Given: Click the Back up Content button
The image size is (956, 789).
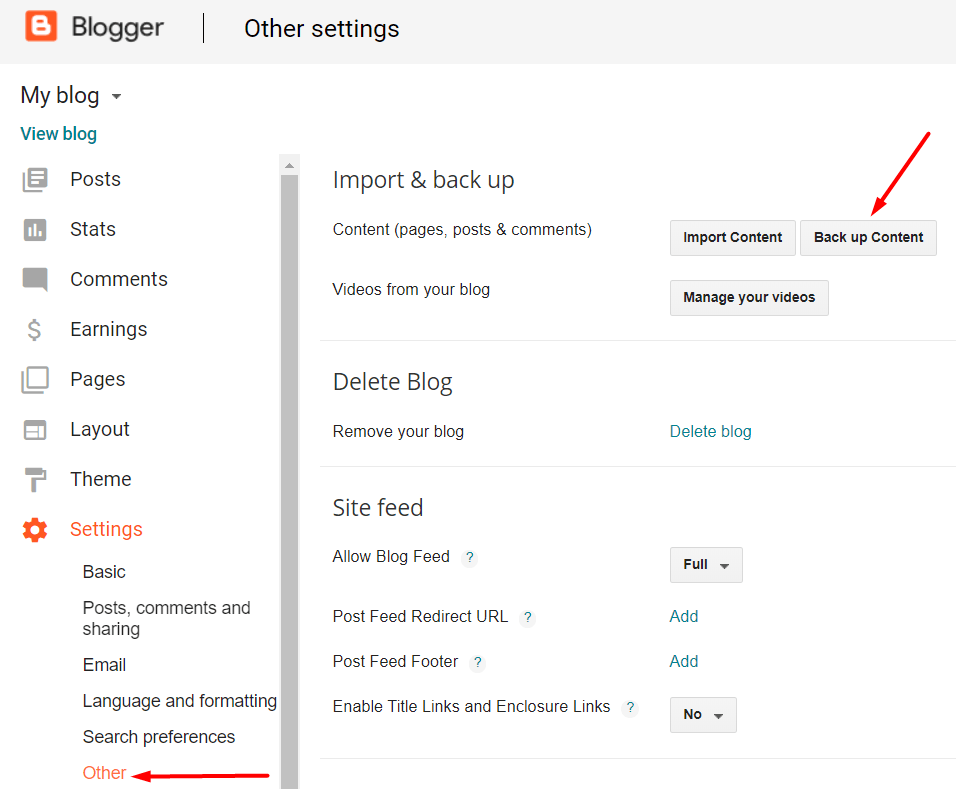Looking at the screenshot, I should (x=868, y=238).
